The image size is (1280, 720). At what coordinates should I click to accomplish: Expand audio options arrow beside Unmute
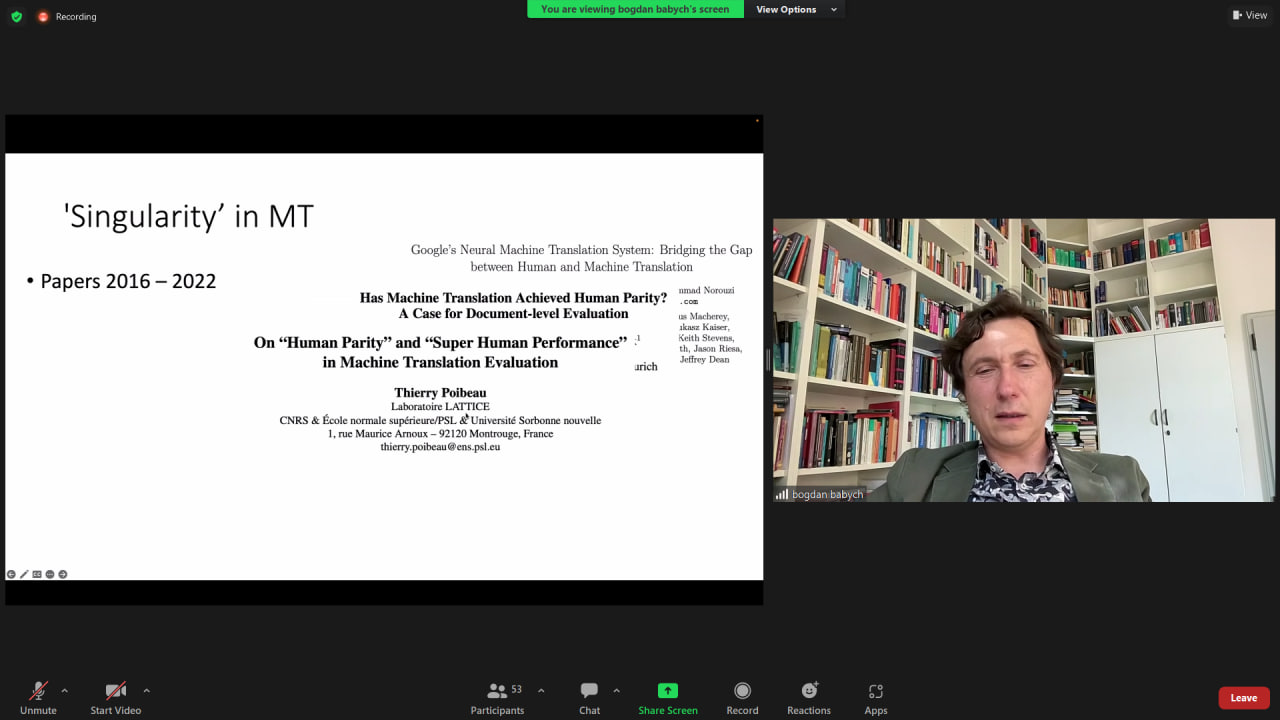click(65, 690)
